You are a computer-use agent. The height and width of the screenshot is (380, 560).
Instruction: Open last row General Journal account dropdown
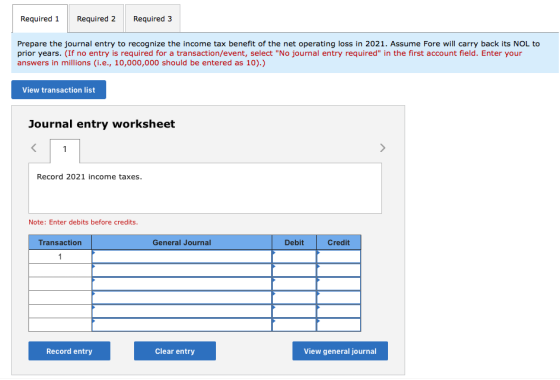tap(182, 325)
